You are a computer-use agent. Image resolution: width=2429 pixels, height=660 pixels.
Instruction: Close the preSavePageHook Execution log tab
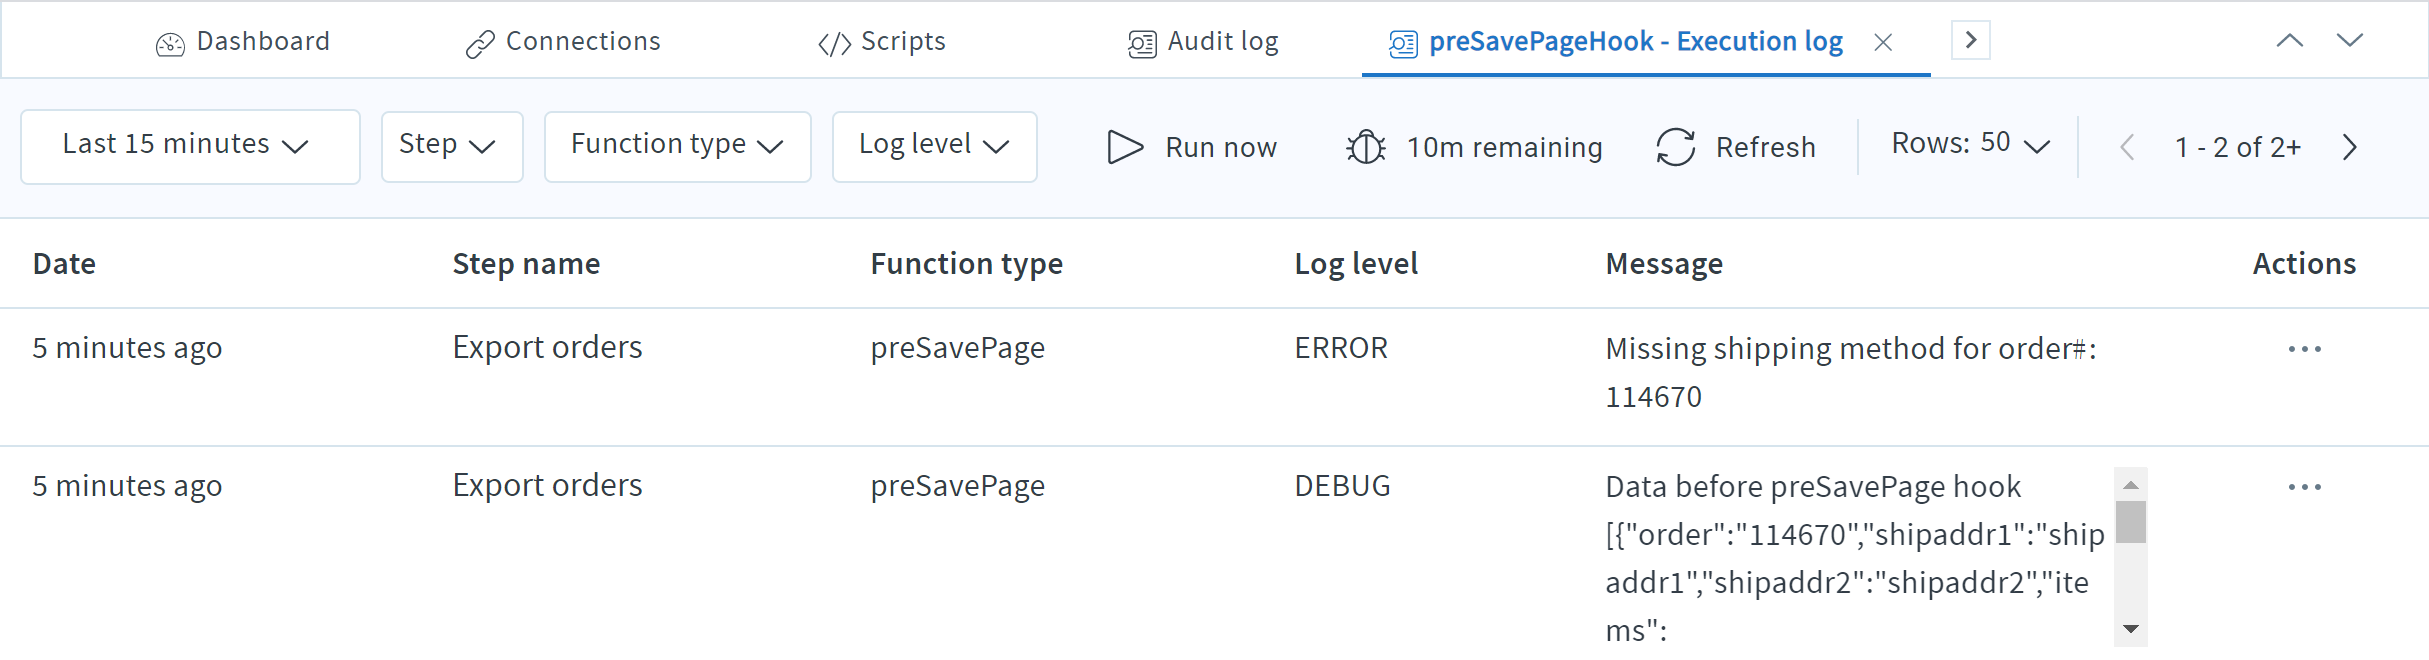1883,42
